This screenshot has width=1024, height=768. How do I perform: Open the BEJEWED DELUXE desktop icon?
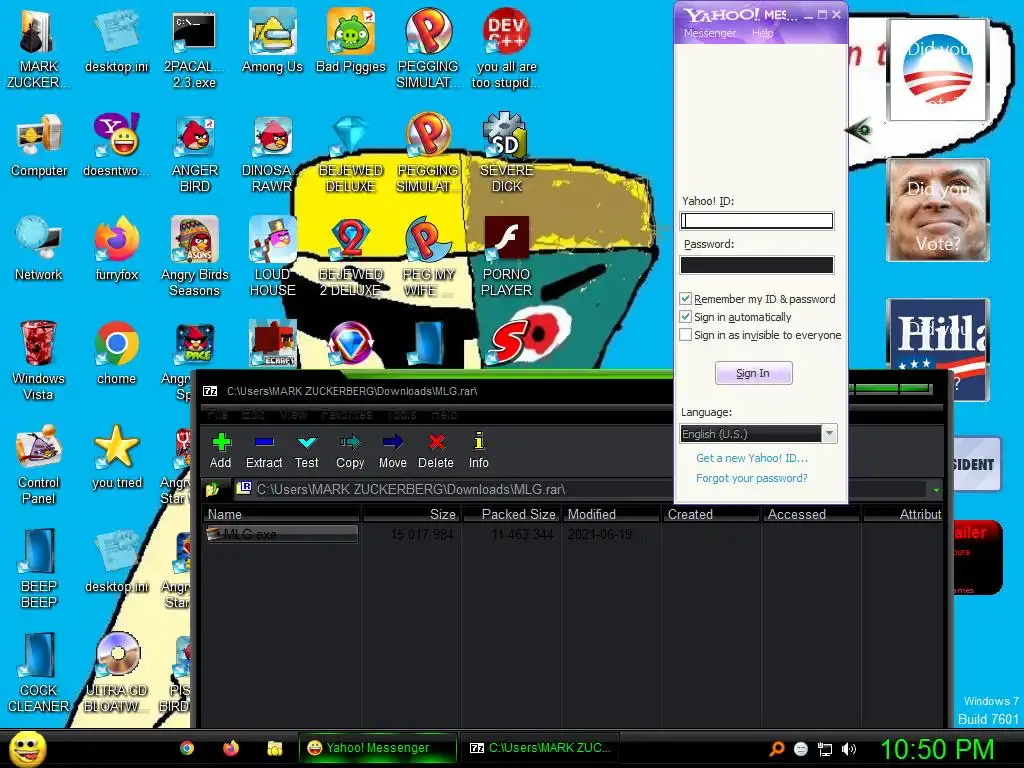(x=351, y=153)
